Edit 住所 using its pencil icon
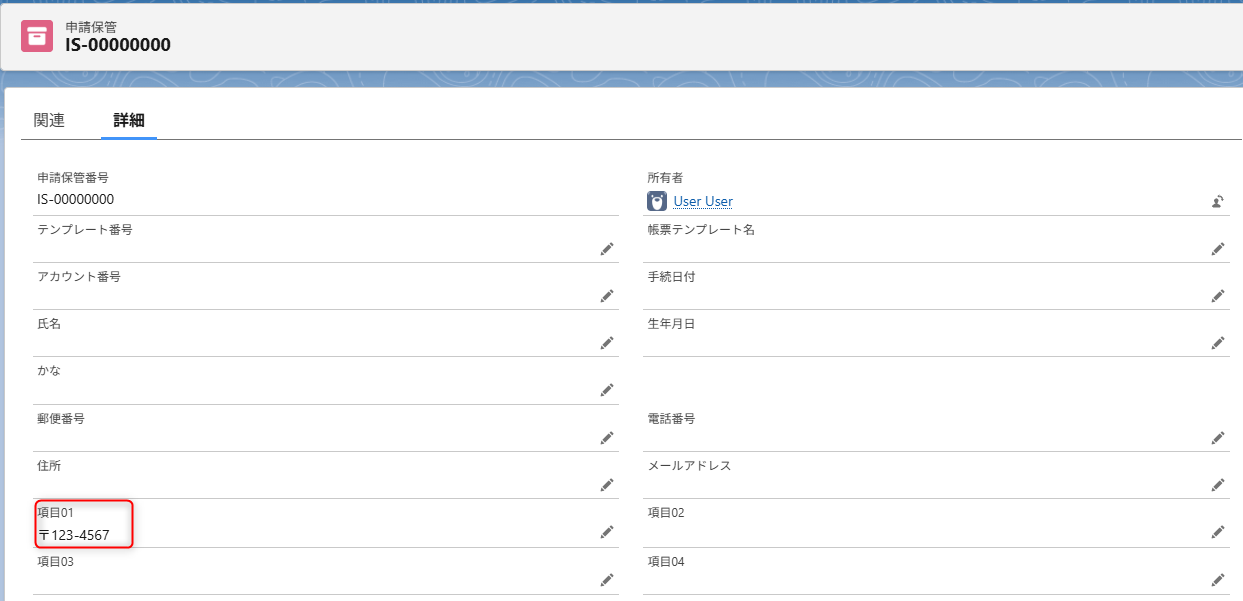The width and height of the screenshot is (1243, 601). pyautogui.click(x=606, y=485)
